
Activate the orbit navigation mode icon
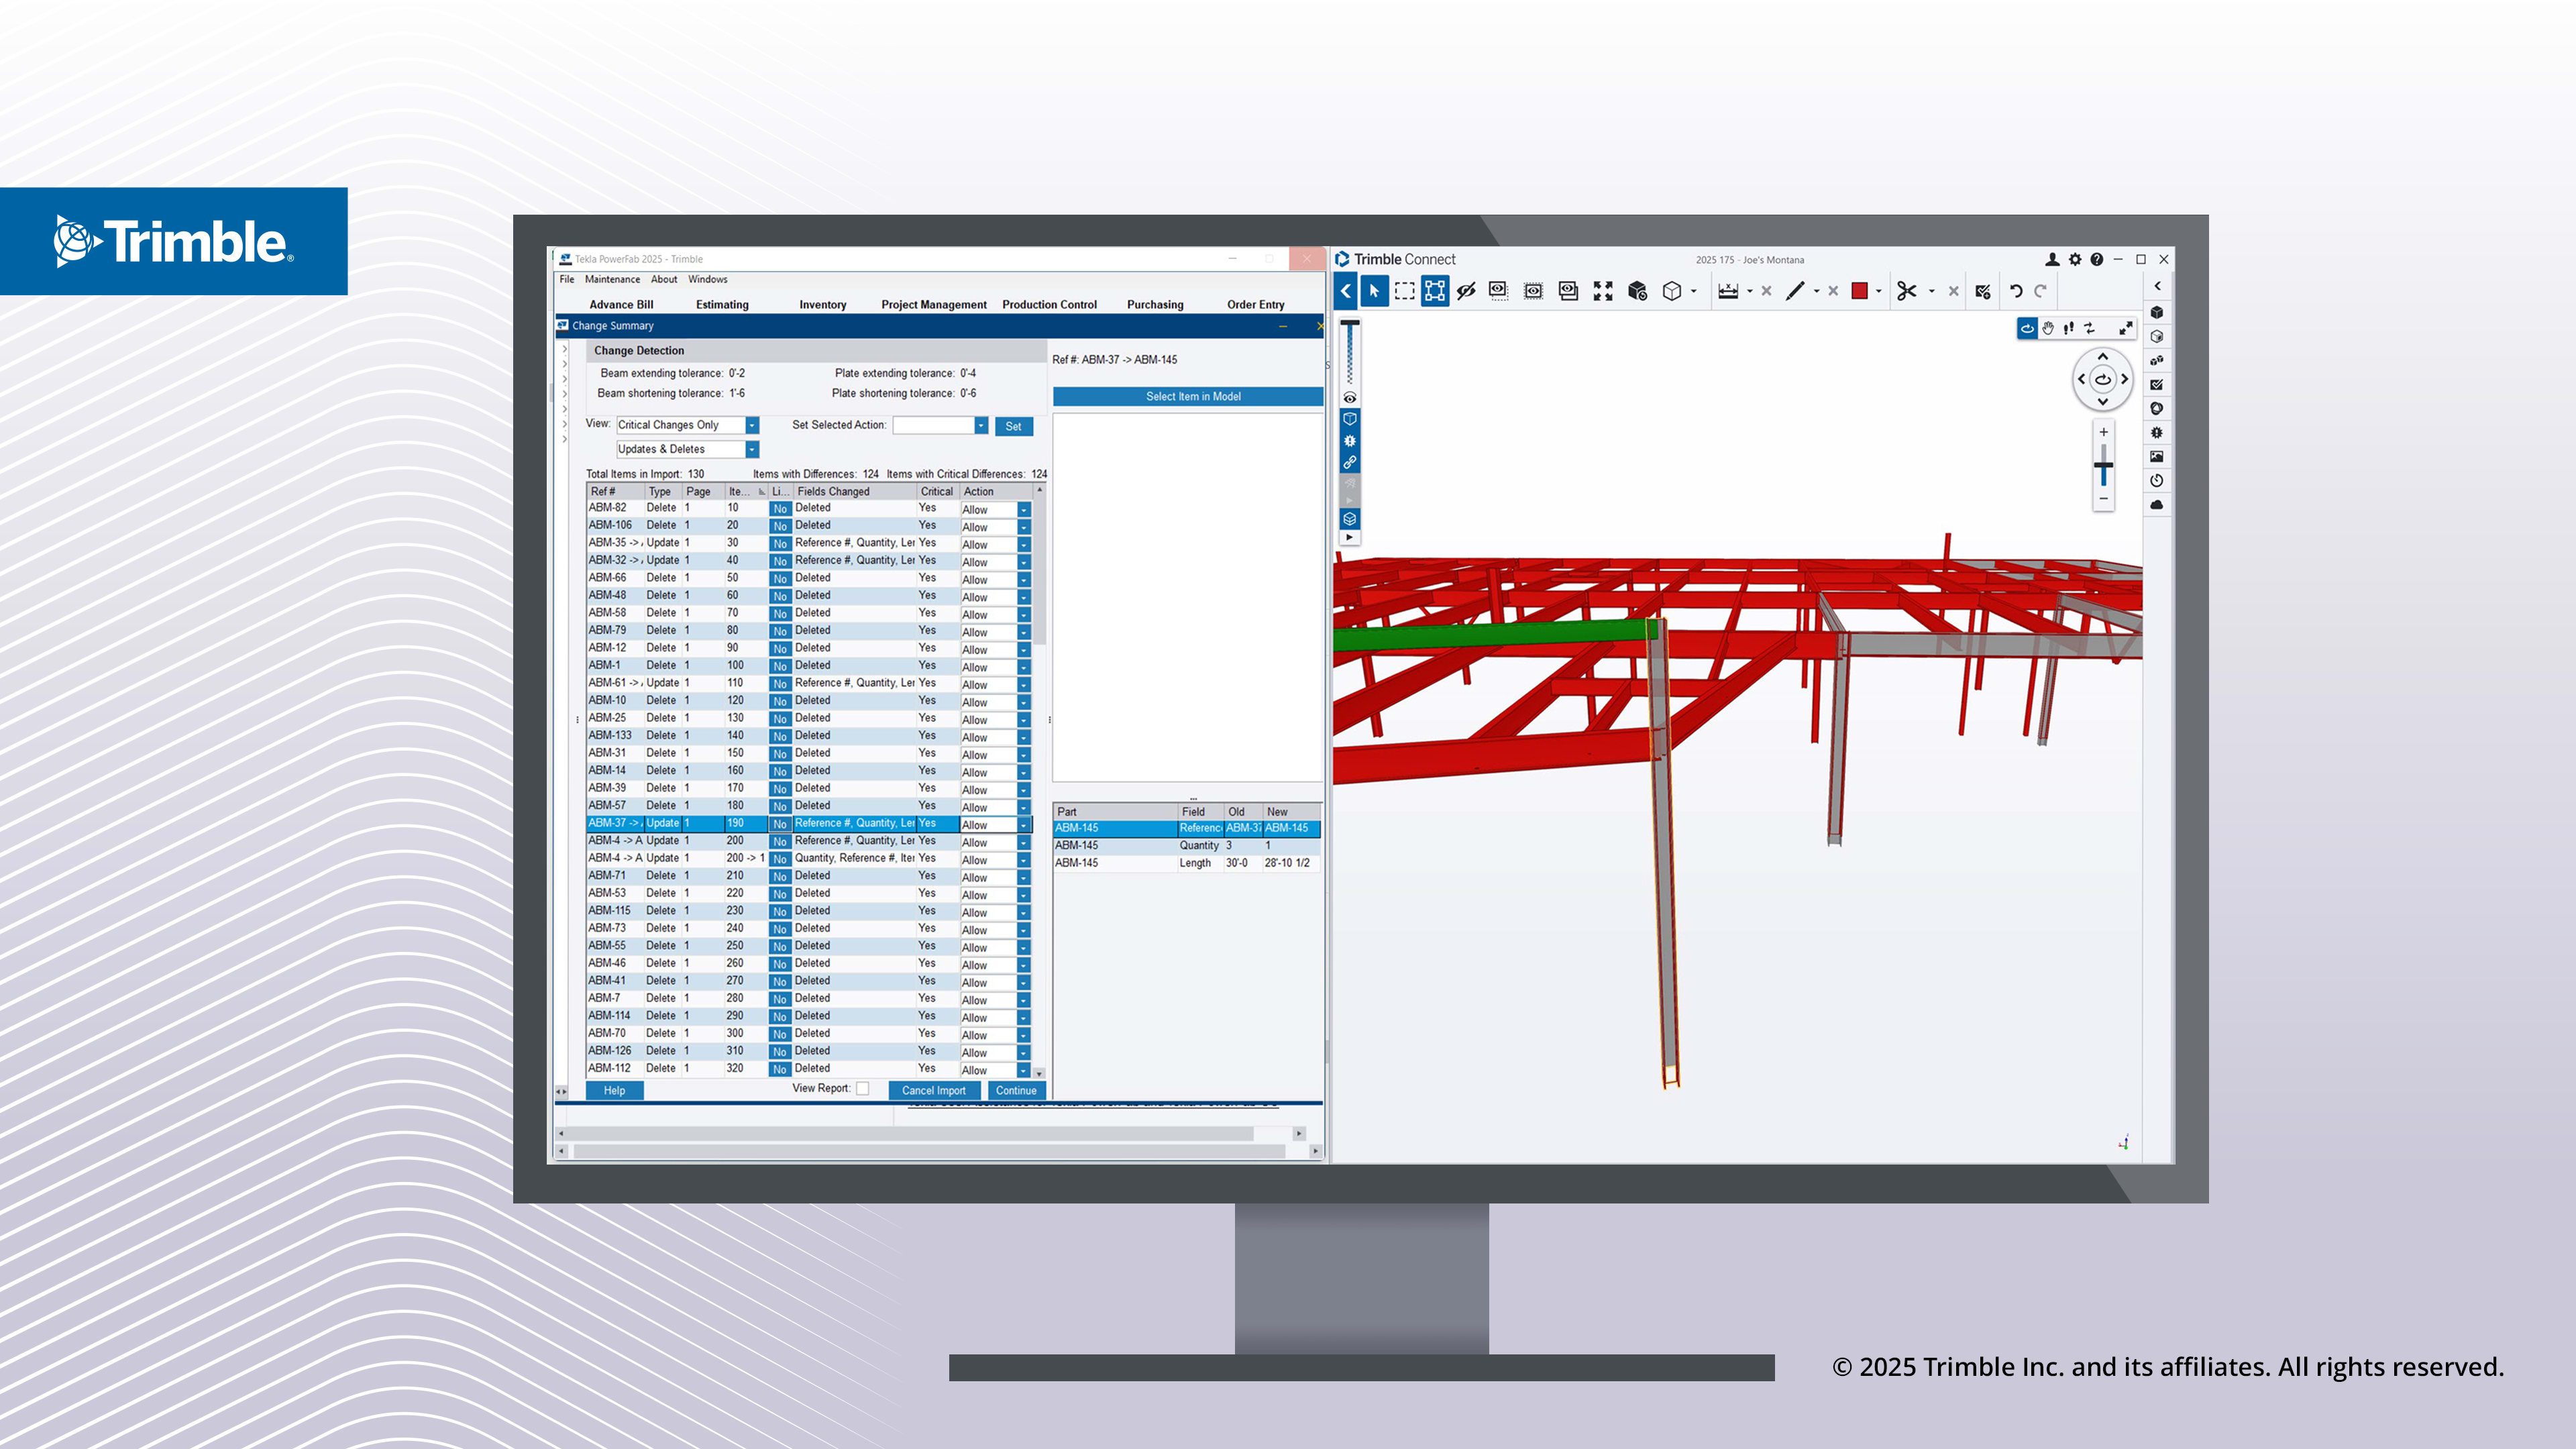[2027, 328]
